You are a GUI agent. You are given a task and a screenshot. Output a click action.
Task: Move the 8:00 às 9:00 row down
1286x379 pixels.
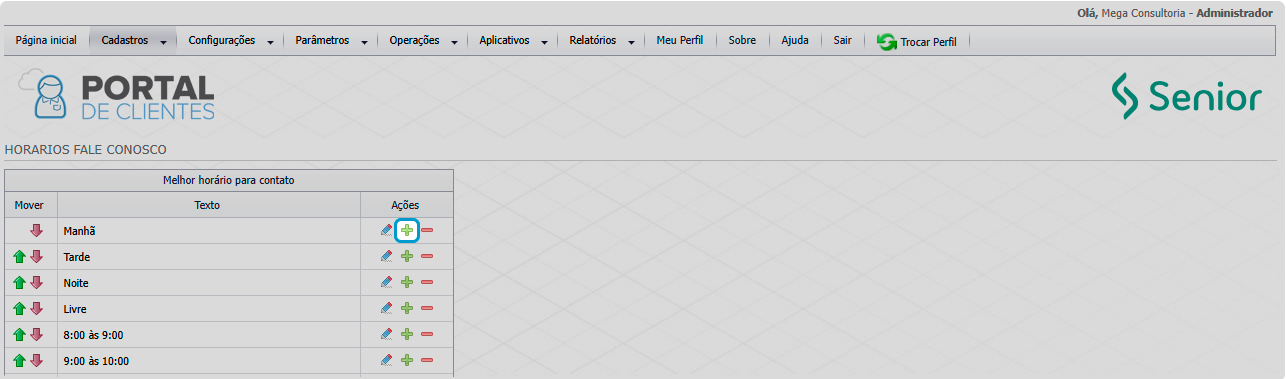coord(37,335)
